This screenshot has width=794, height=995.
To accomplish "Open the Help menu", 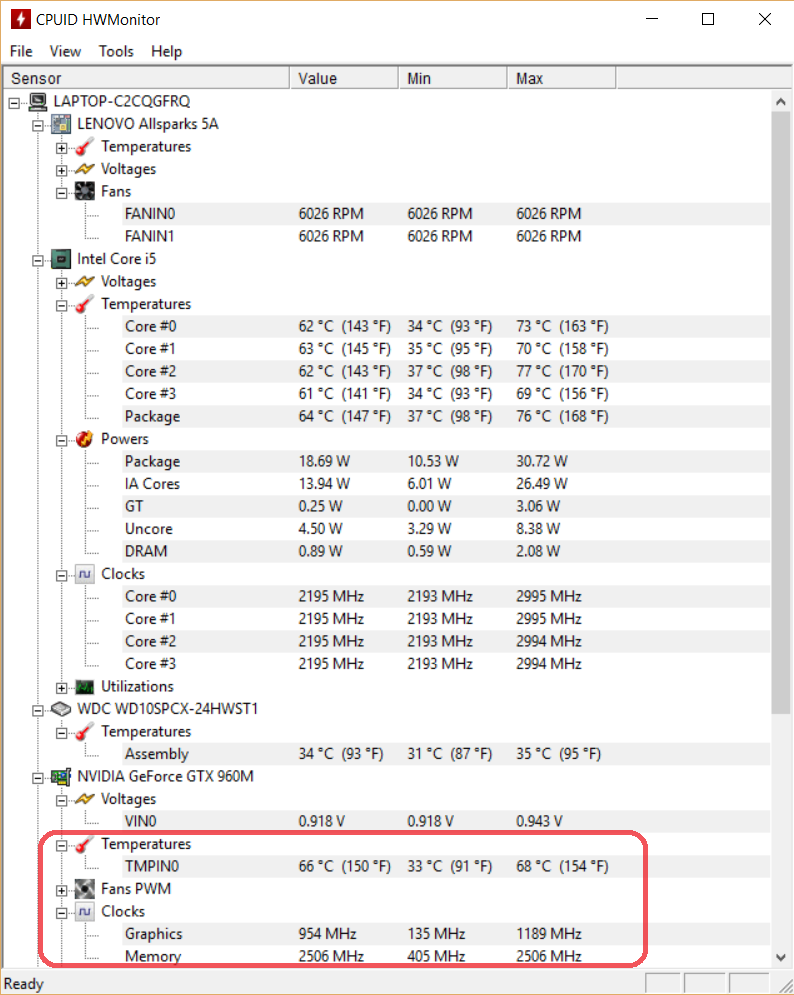I will coord(166,51).
